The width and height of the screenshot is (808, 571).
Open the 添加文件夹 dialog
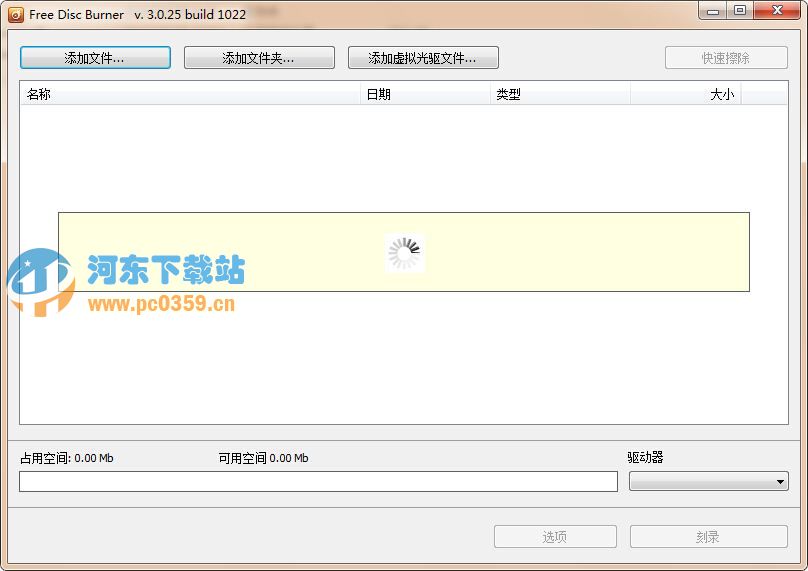pos(259,58)
